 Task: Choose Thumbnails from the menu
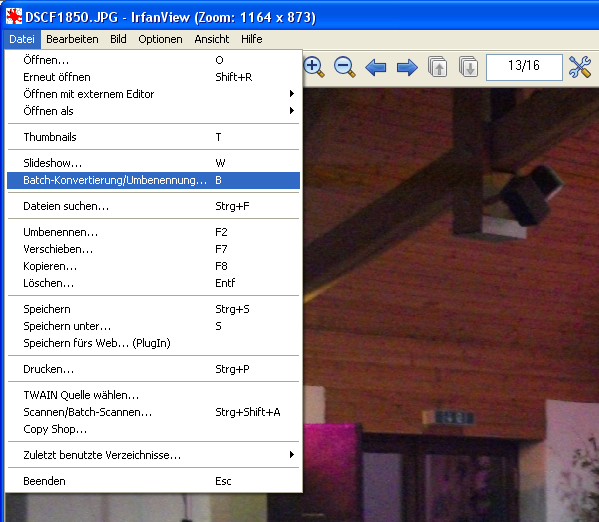pyautogui.click(x=154, y=137)
